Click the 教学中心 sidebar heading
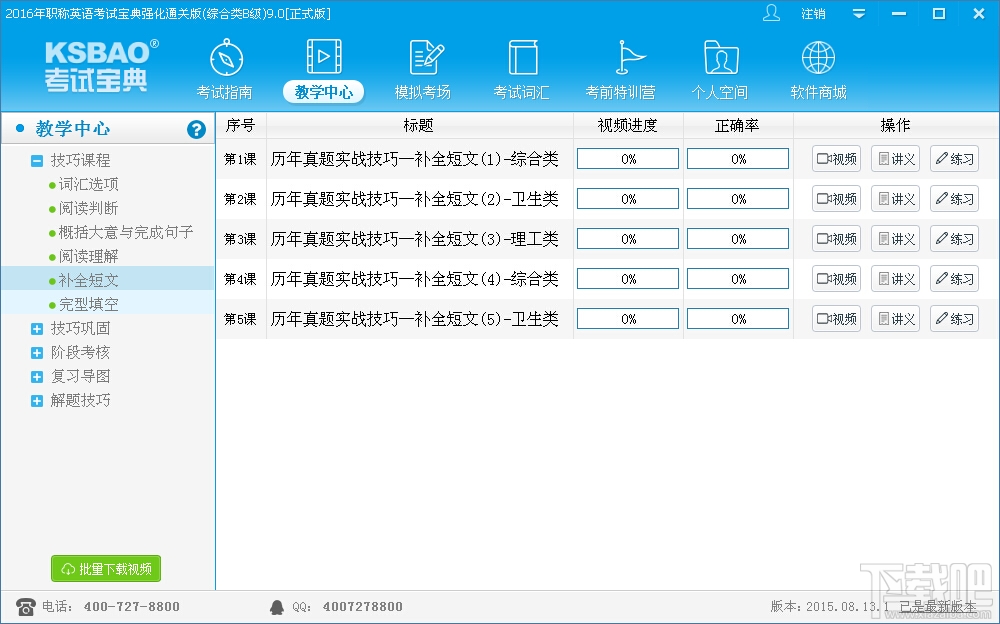 tap(73, 129)
